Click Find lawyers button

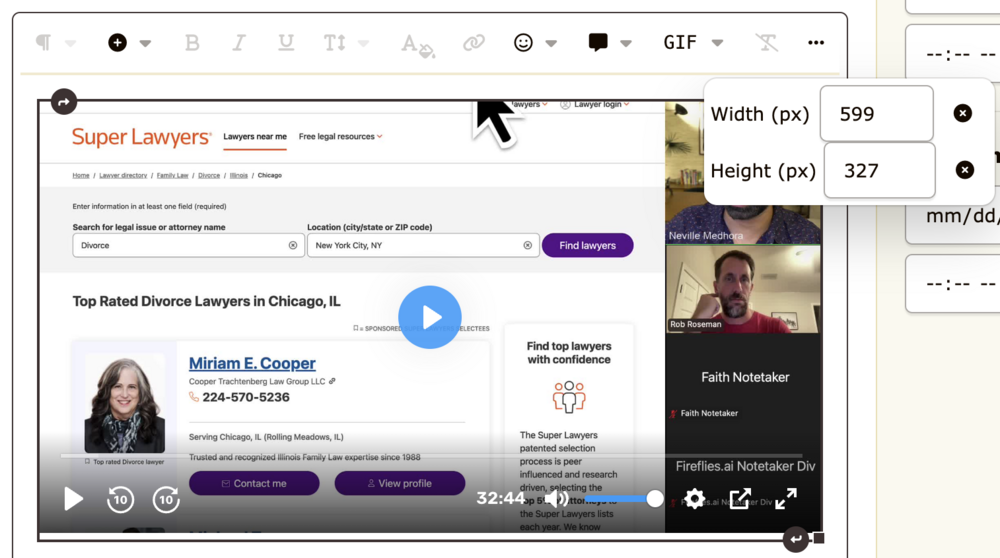click(x=587, y=246)
